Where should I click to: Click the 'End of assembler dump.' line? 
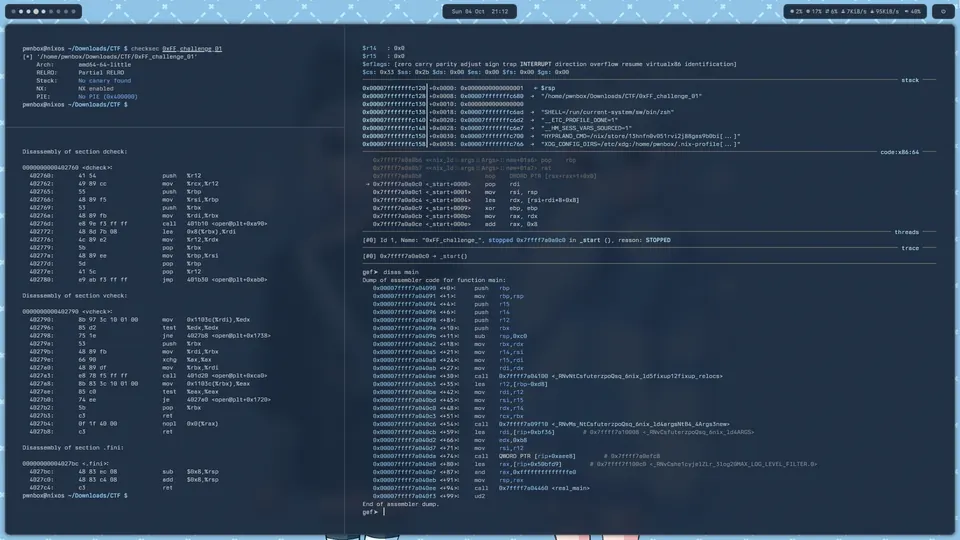point(400,504)
